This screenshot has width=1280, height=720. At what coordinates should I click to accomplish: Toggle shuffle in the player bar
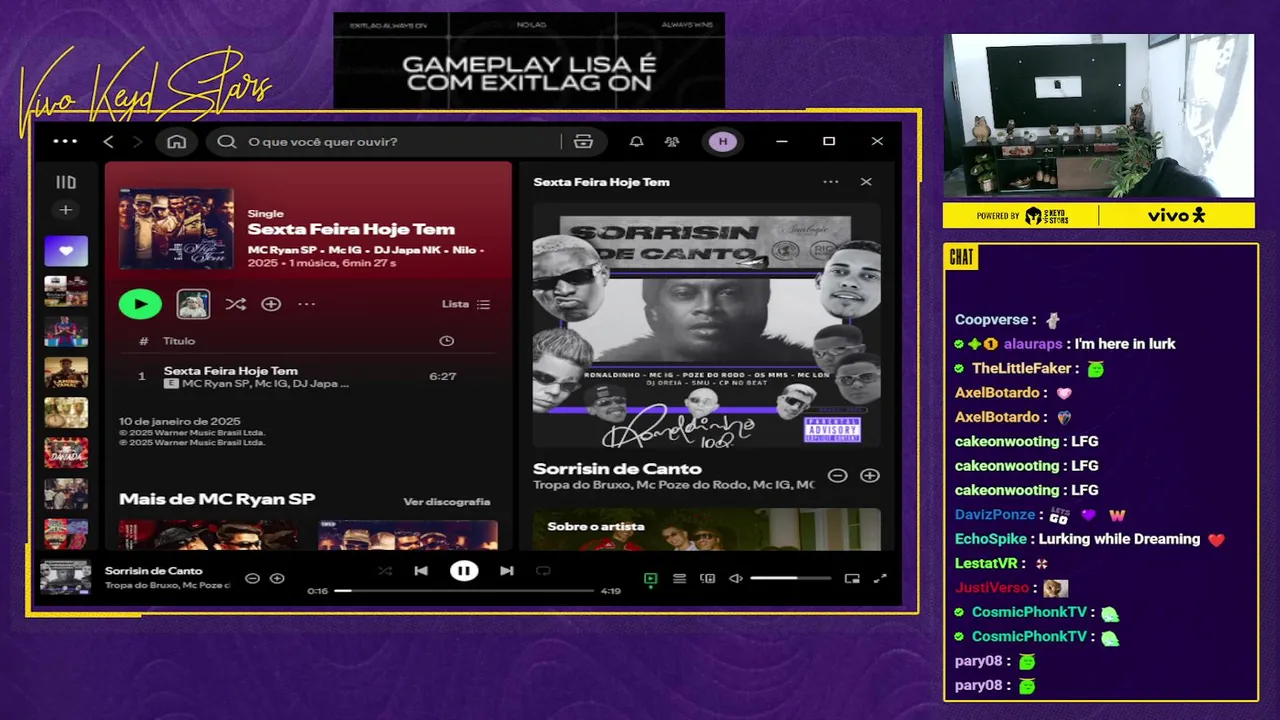point(385,571)
